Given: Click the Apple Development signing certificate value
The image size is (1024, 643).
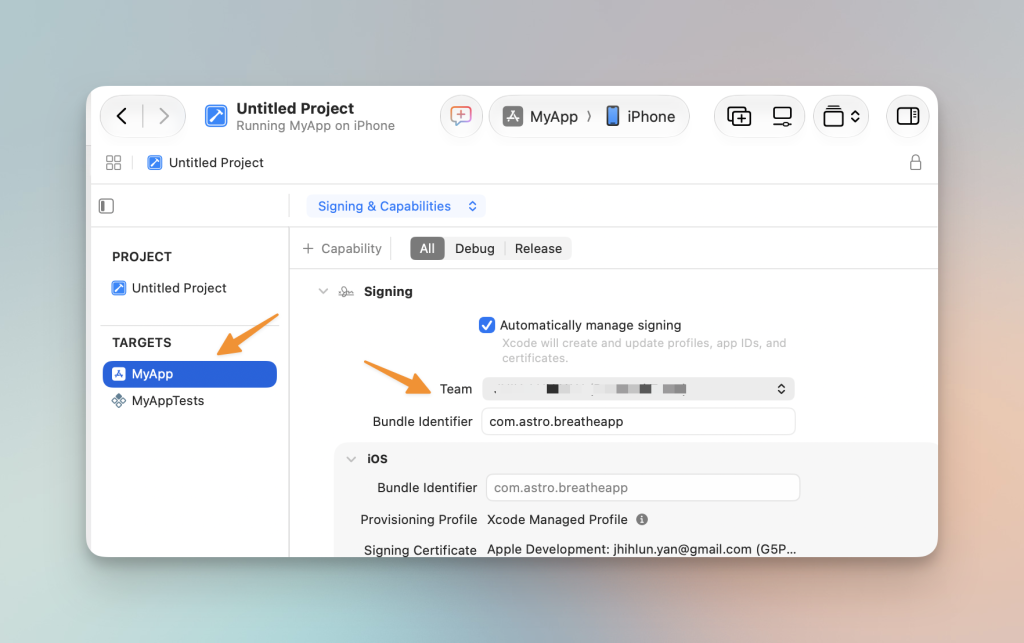Looking at the screenshot, I should [641, 550].
